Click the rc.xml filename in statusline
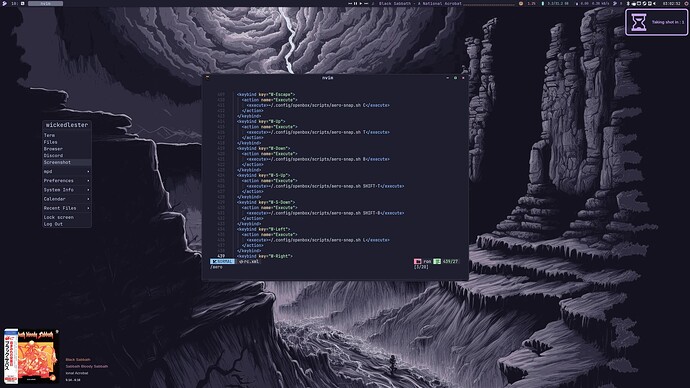Image resolution: width=690 pixels, height=388 pixels. [x=250, y=261]
